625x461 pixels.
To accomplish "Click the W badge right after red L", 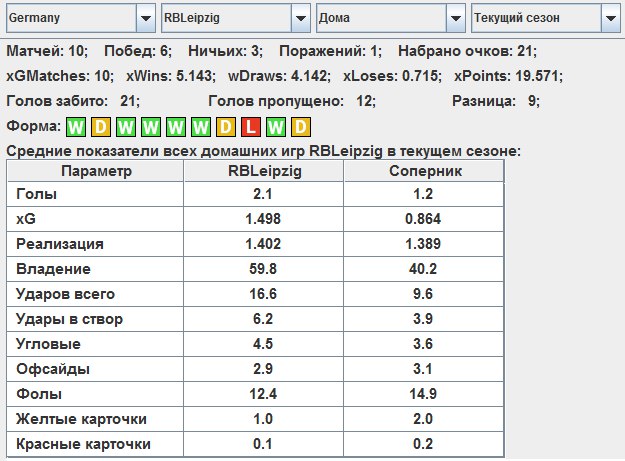I will 276,127.
